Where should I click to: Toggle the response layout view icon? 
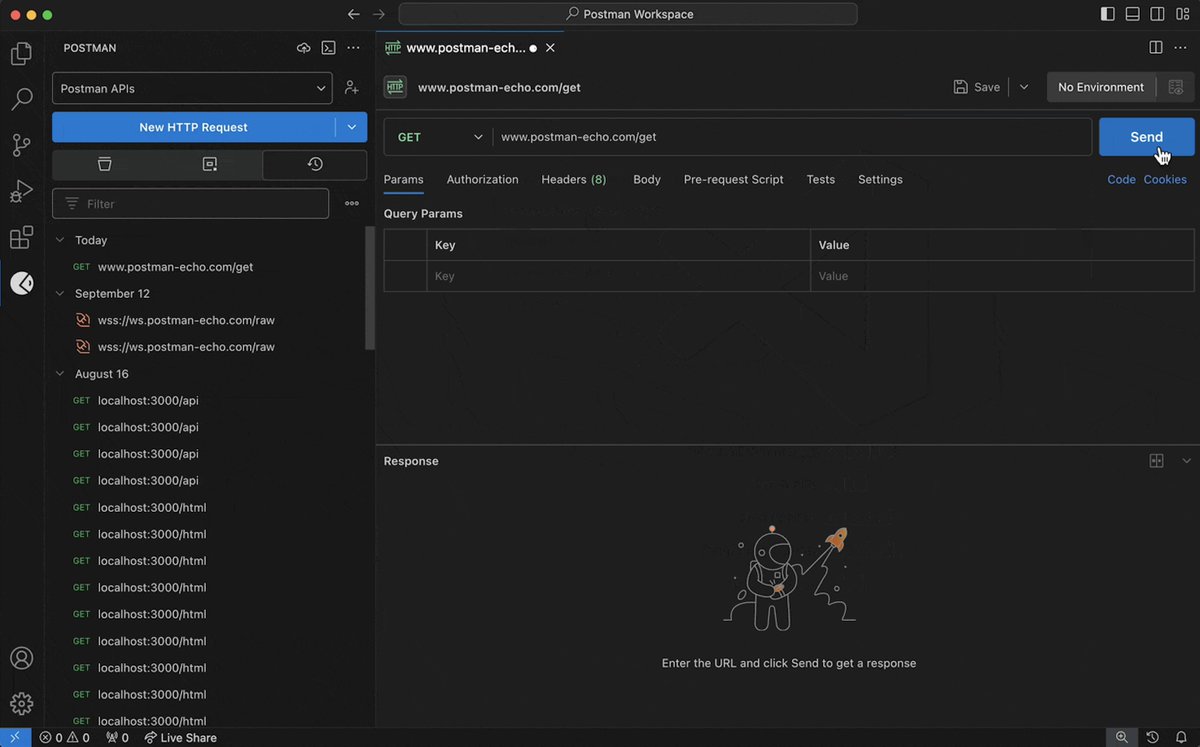pyautogui.click(x=1156, y=460)
